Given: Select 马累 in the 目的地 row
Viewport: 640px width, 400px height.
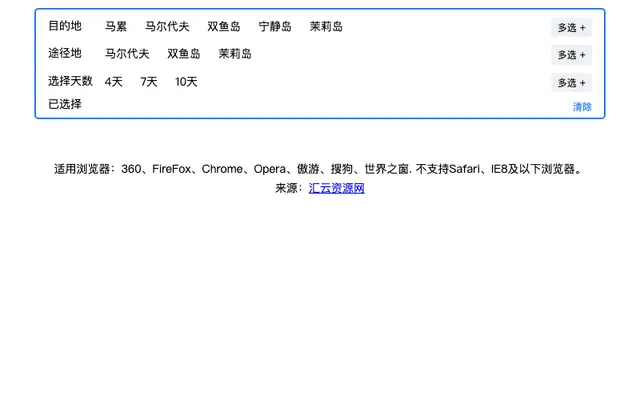Looking at the screenshot, I should [x=116, y=27].
